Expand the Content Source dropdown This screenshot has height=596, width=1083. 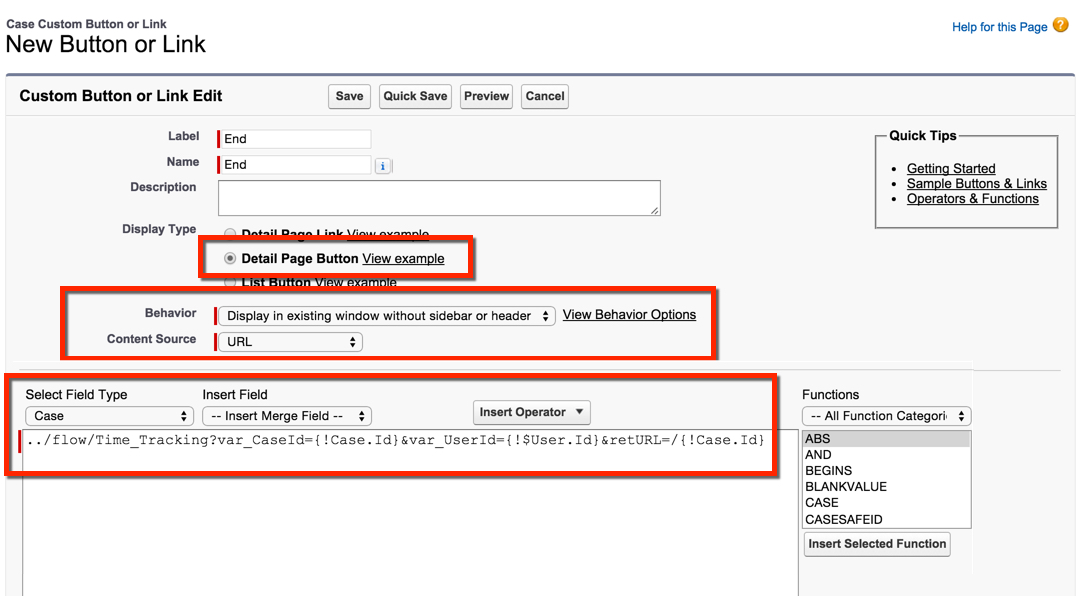[290, 342]
